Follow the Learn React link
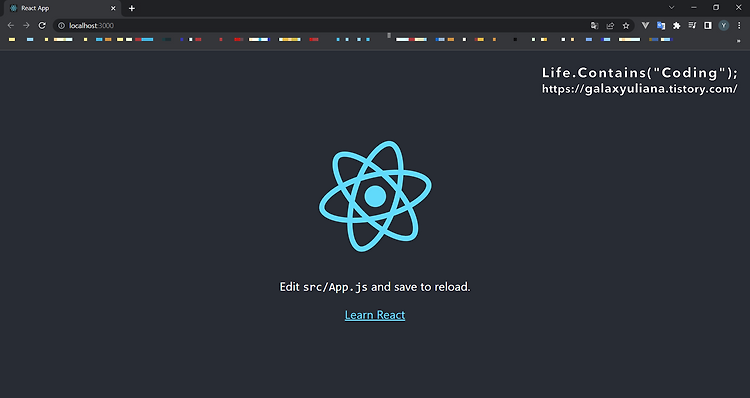Viewport: 750px width, 398px height. [375, 315]
